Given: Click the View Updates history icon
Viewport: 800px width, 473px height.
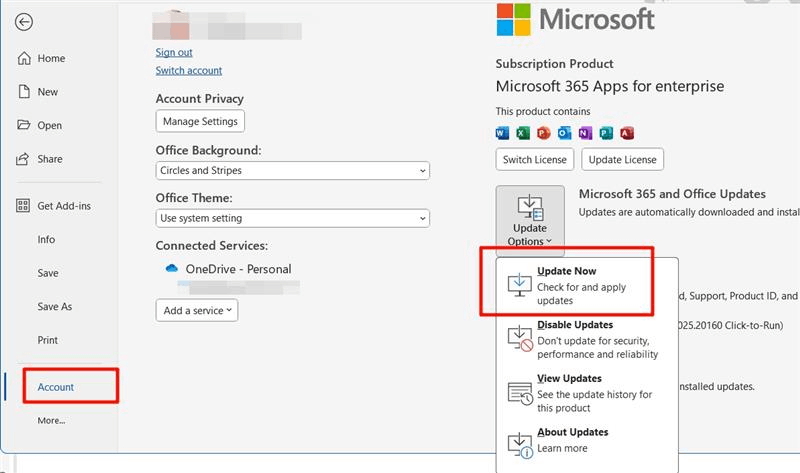Looking at the screenshot, I should pos(520,393).
